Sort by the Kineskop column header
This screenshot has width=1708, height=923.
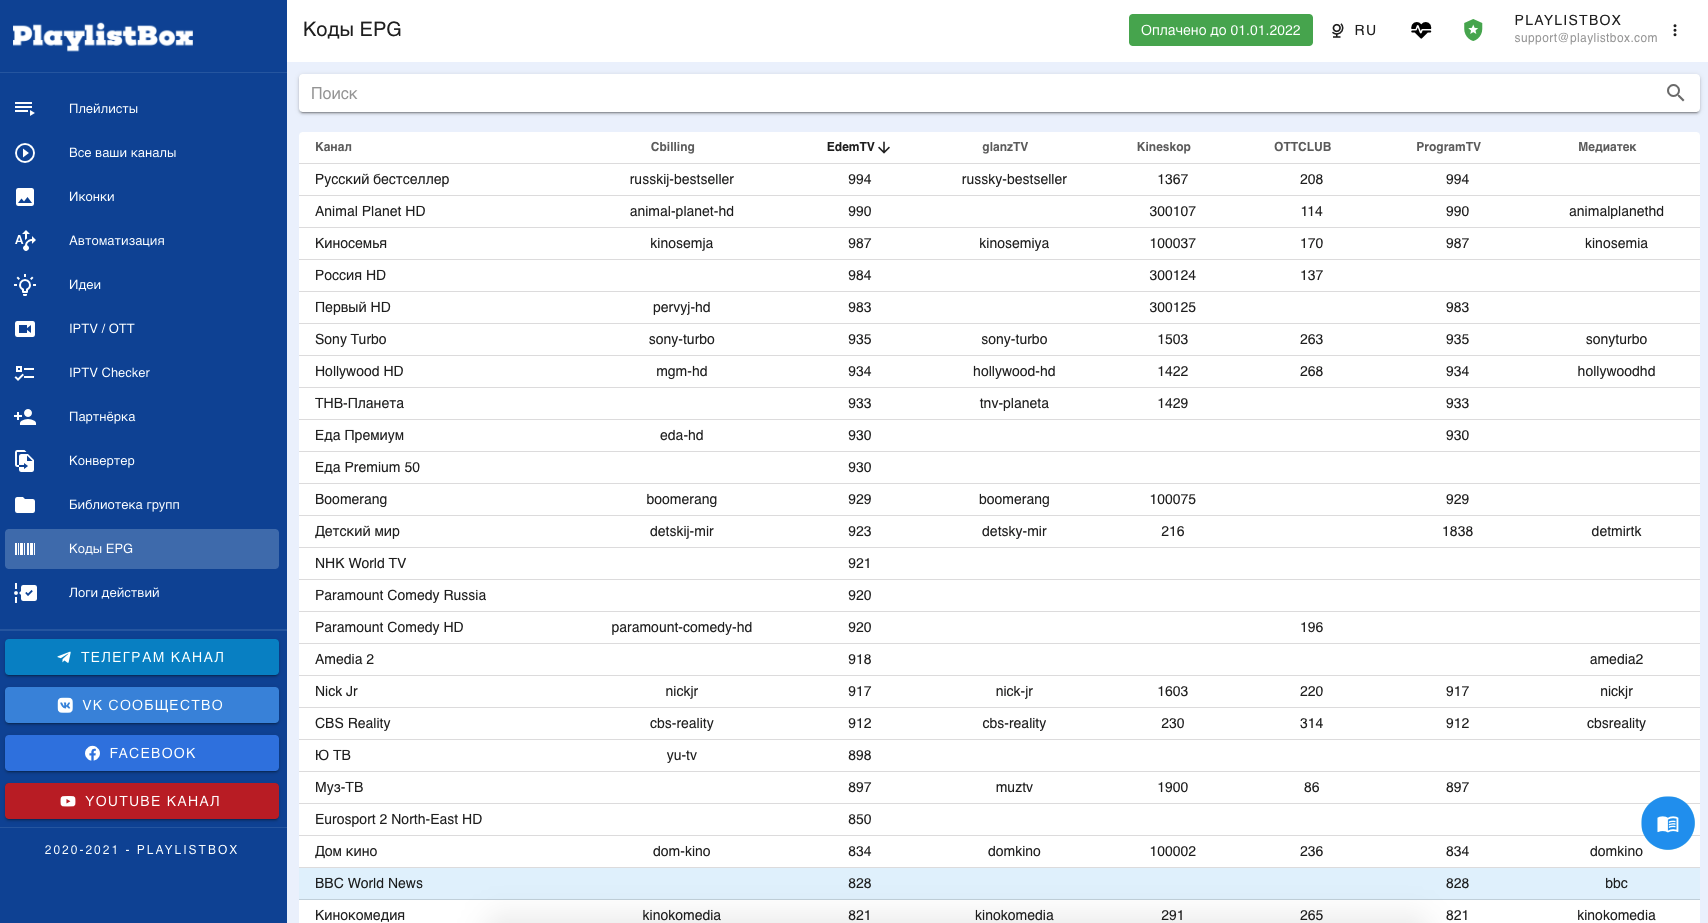click(x=1163, y=147)
